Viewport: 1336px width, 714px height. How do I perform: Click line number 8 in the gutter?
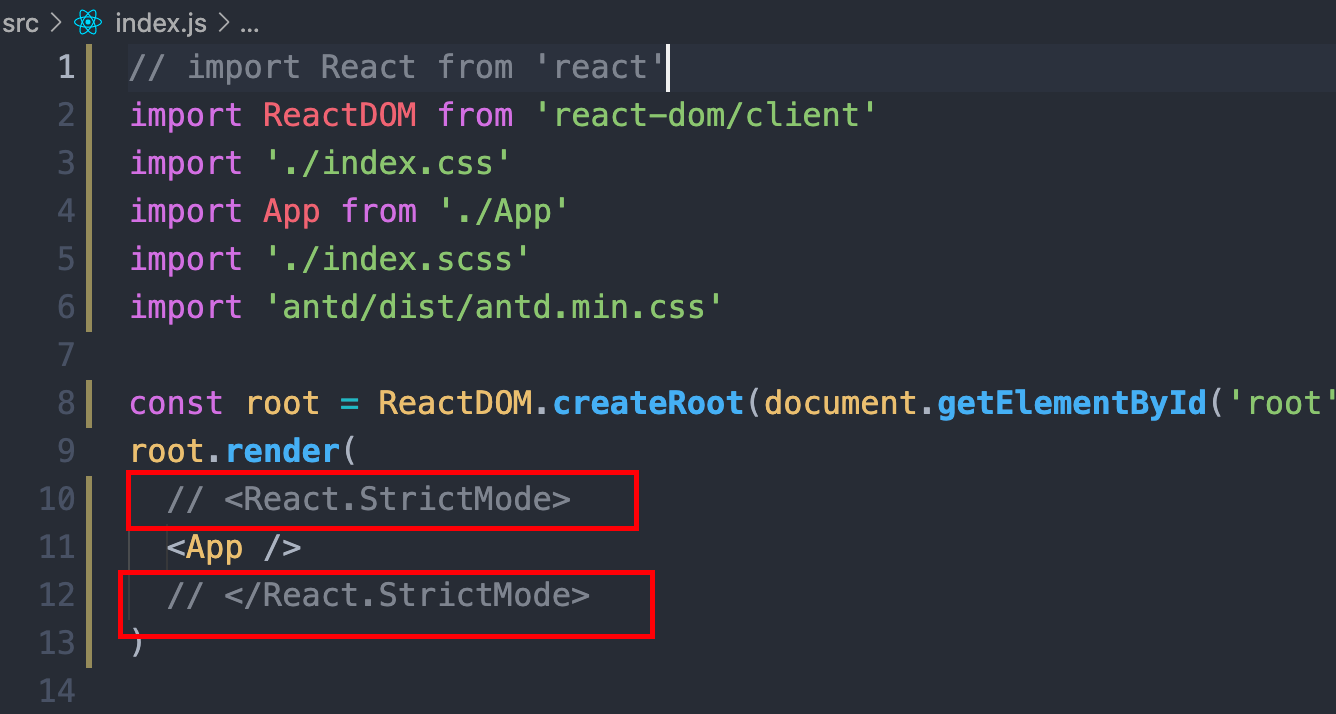click(x=65, y=402)
